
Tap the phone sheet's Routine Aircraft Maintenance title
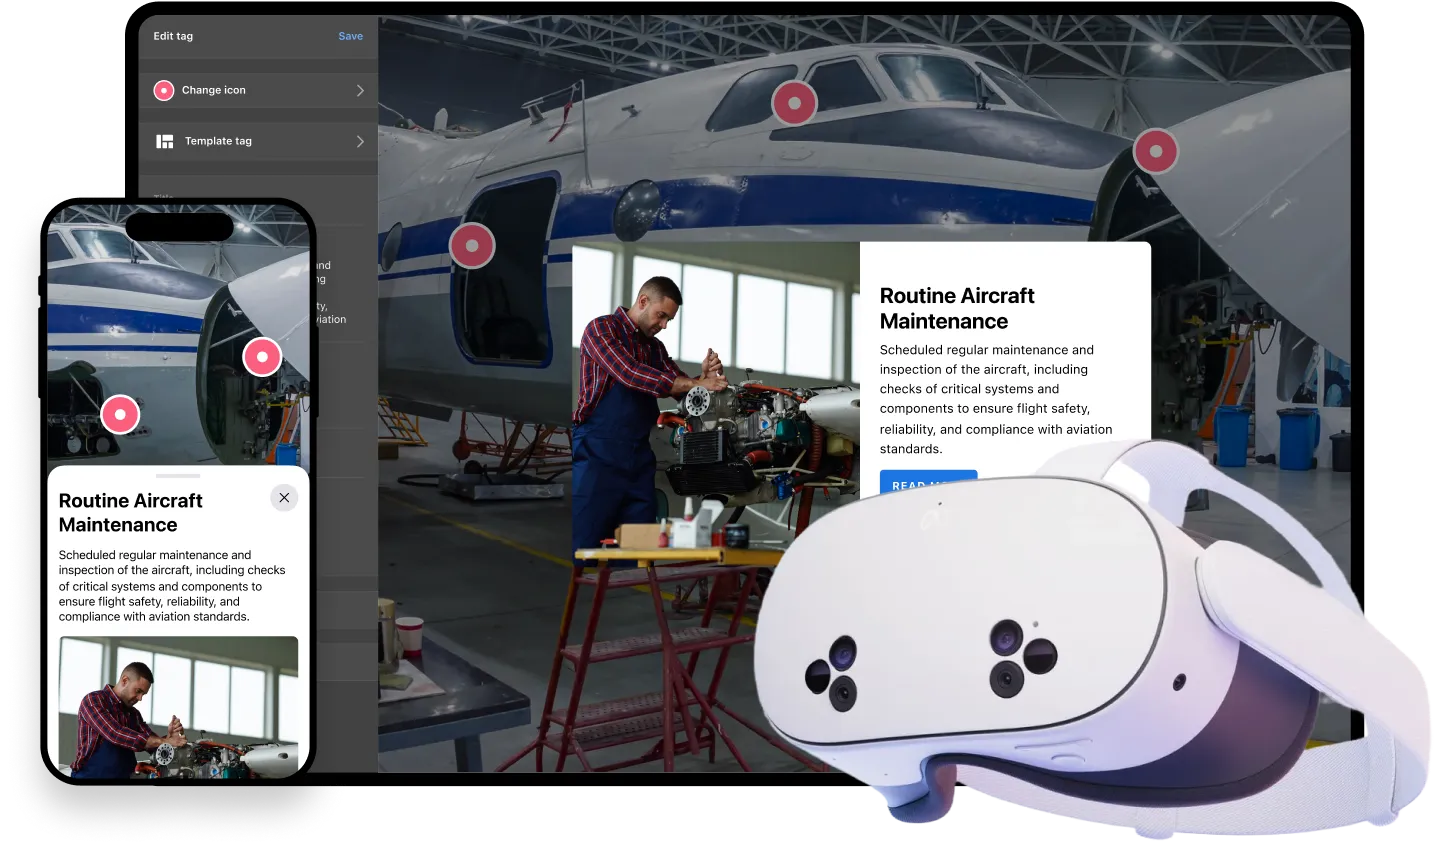click(130, 512)
